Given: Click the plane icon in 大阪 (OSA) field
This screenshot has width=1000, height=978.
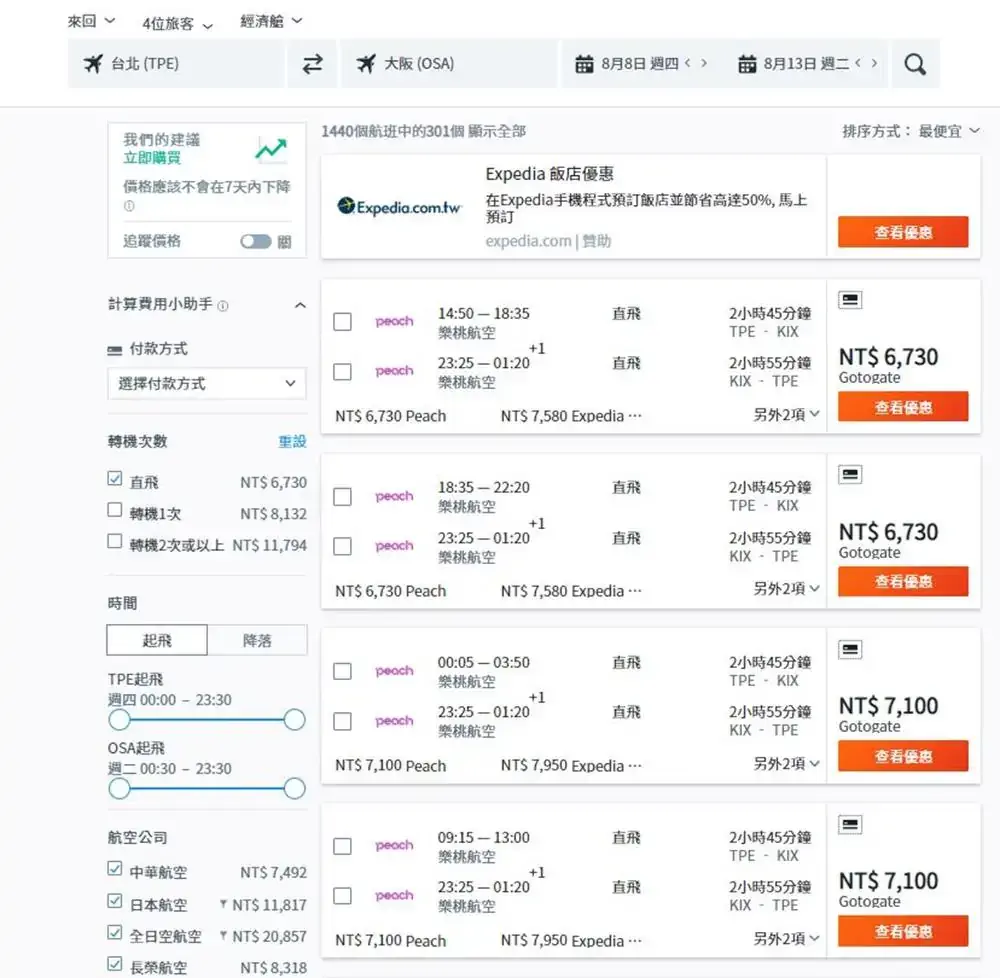Looking at the screenshot, I should tap(366, 64).
